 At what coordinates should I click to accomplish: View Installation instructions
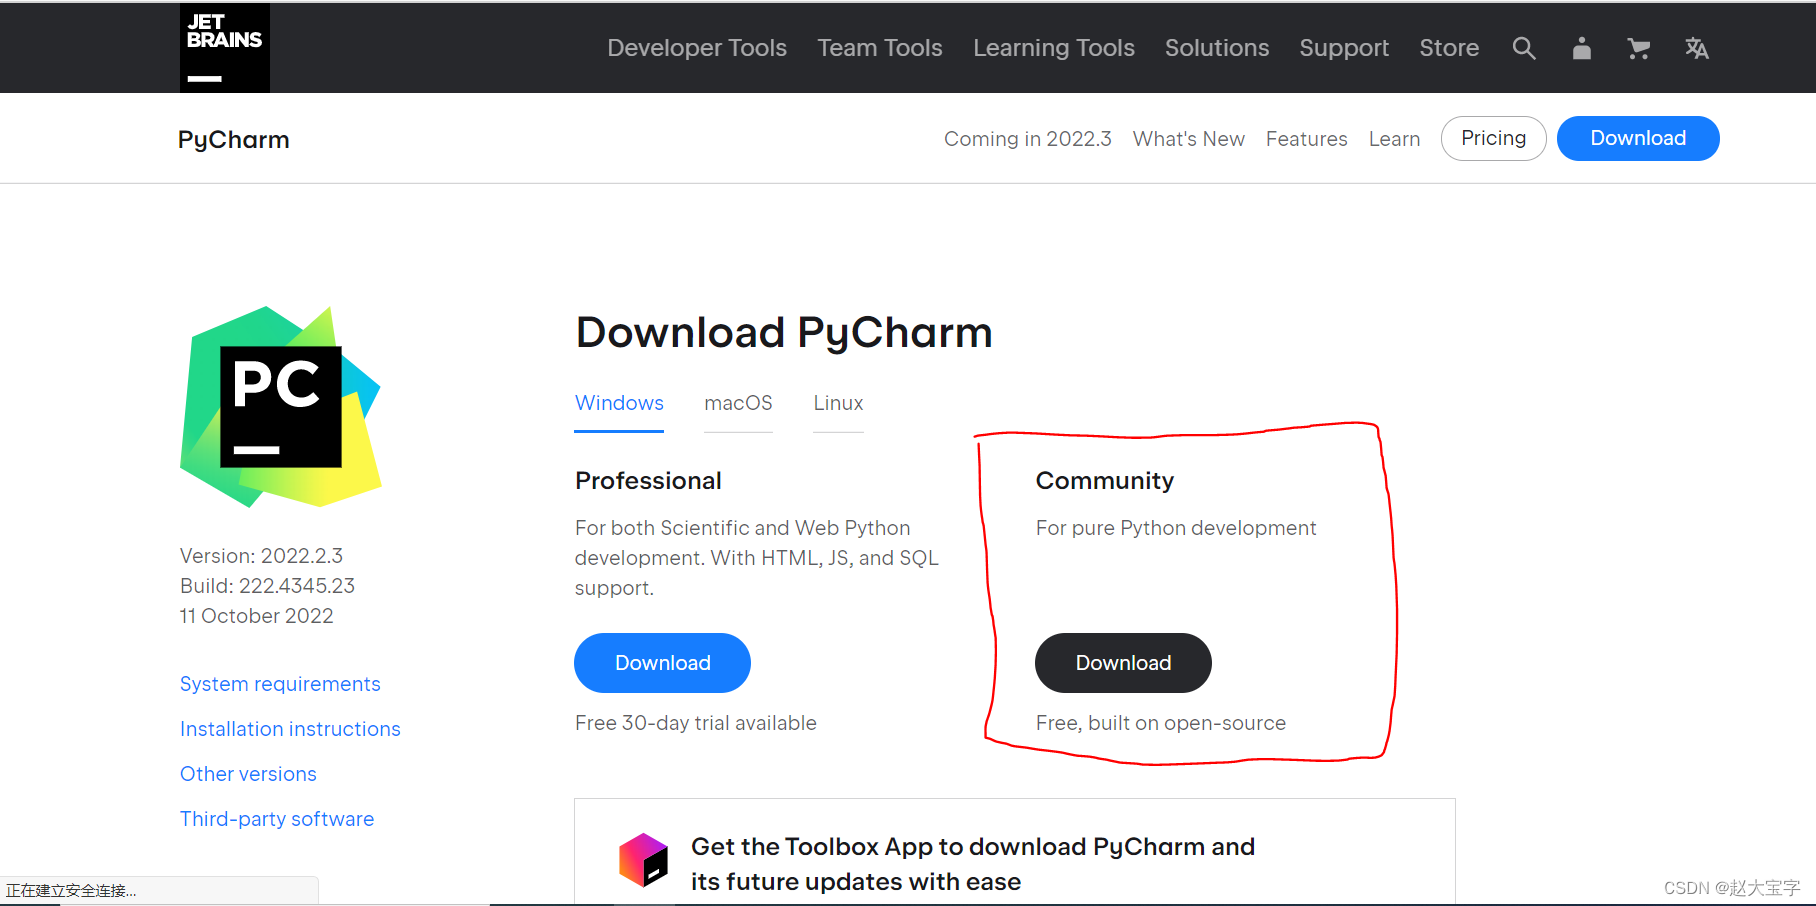point(290,728)
